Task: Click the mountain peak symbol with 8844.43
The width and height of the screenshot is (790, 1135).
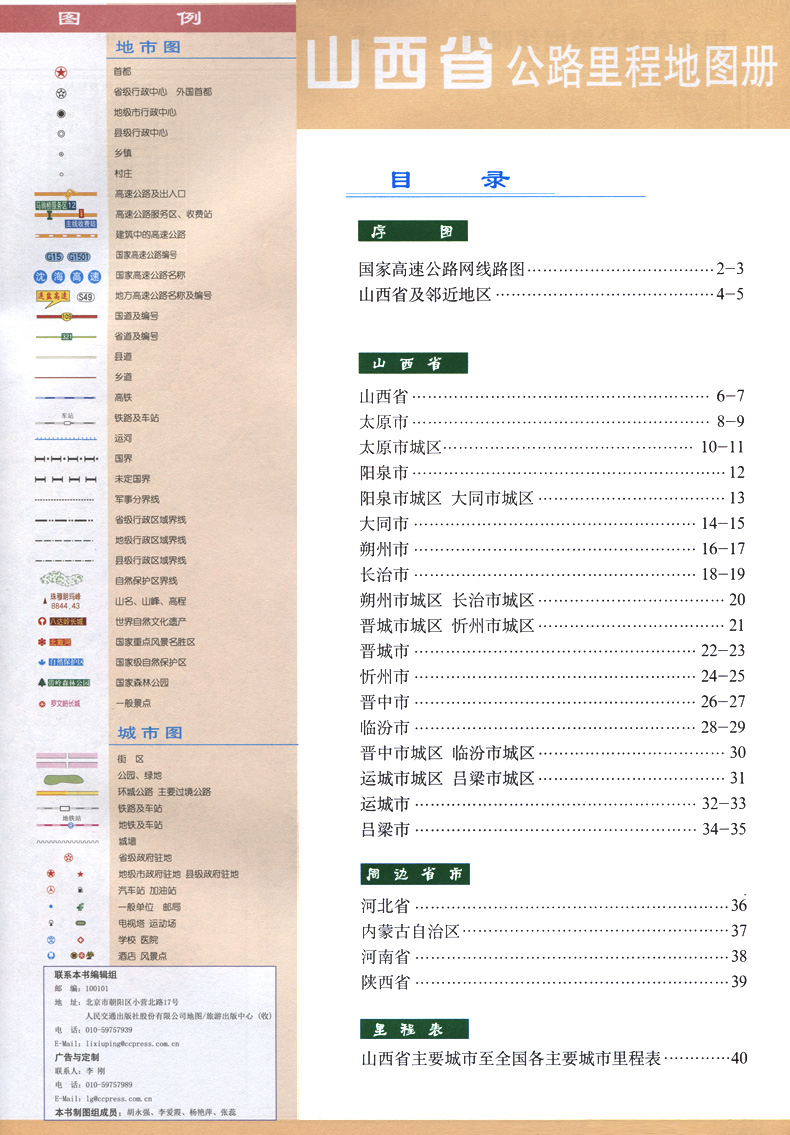Action: 64,602
